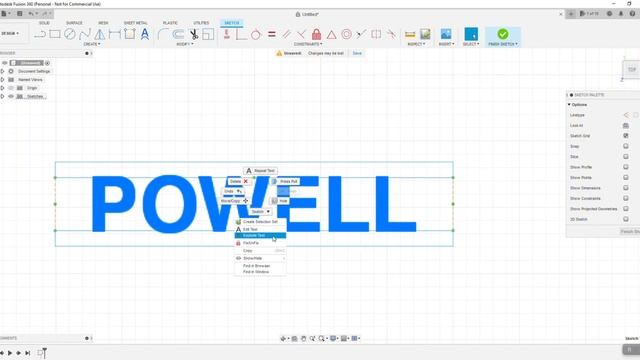The width and height of the screenshot is (640, 360).
Task: Open the Orbit navigation tool
Action: 283,338
